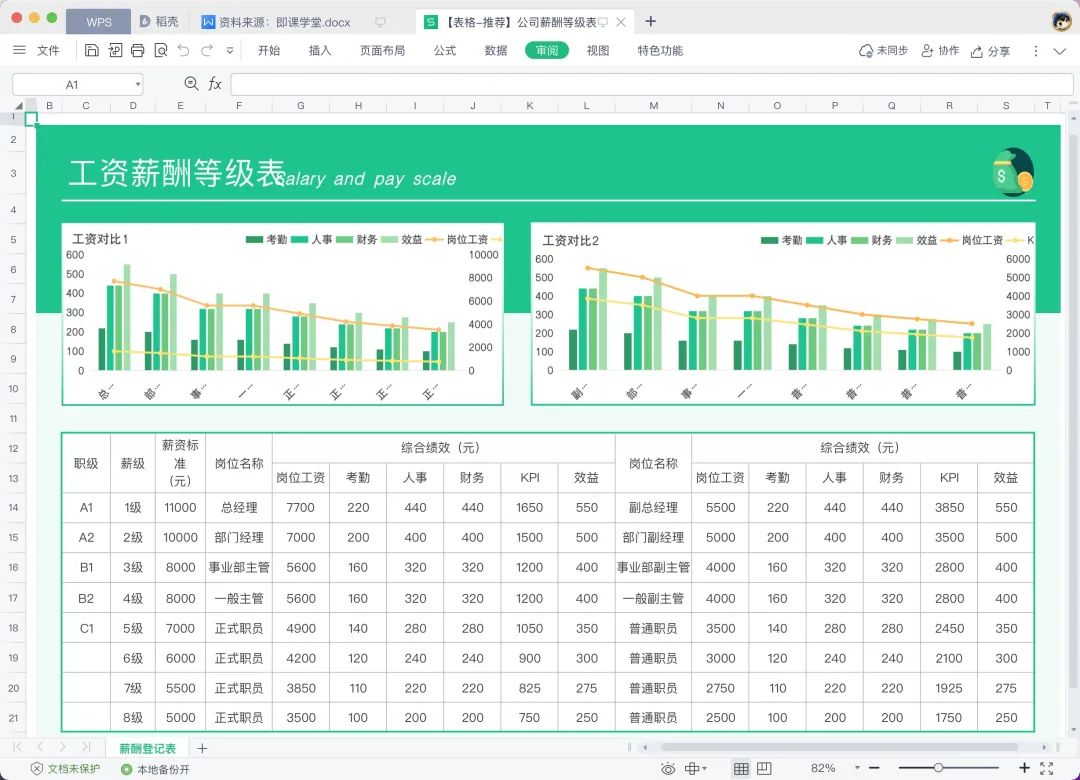
Task: Click the zoom in plus button
Action: [1024, 768]
